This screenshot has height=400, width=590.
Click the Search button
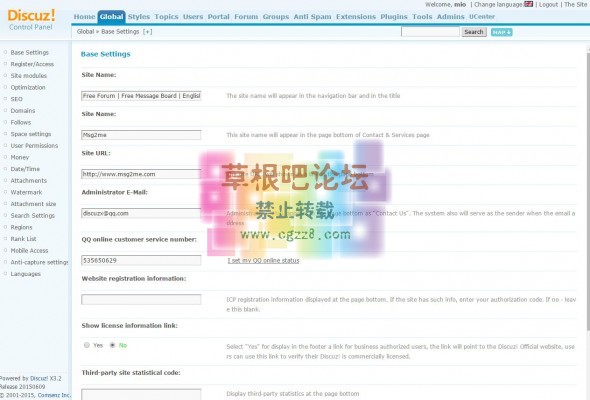[x=474, y=32]
